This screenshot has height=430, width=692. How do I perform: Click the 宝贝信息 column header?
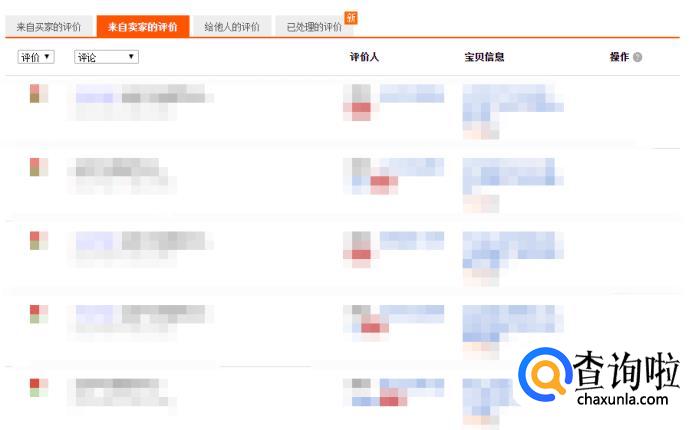484,57
